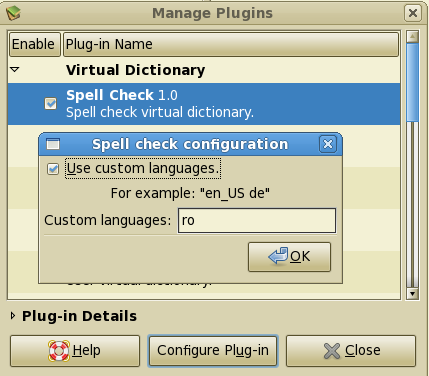This screenshot has width=429, height=376.
Task: Confirm with the OK button
Action: pos(289,257)
